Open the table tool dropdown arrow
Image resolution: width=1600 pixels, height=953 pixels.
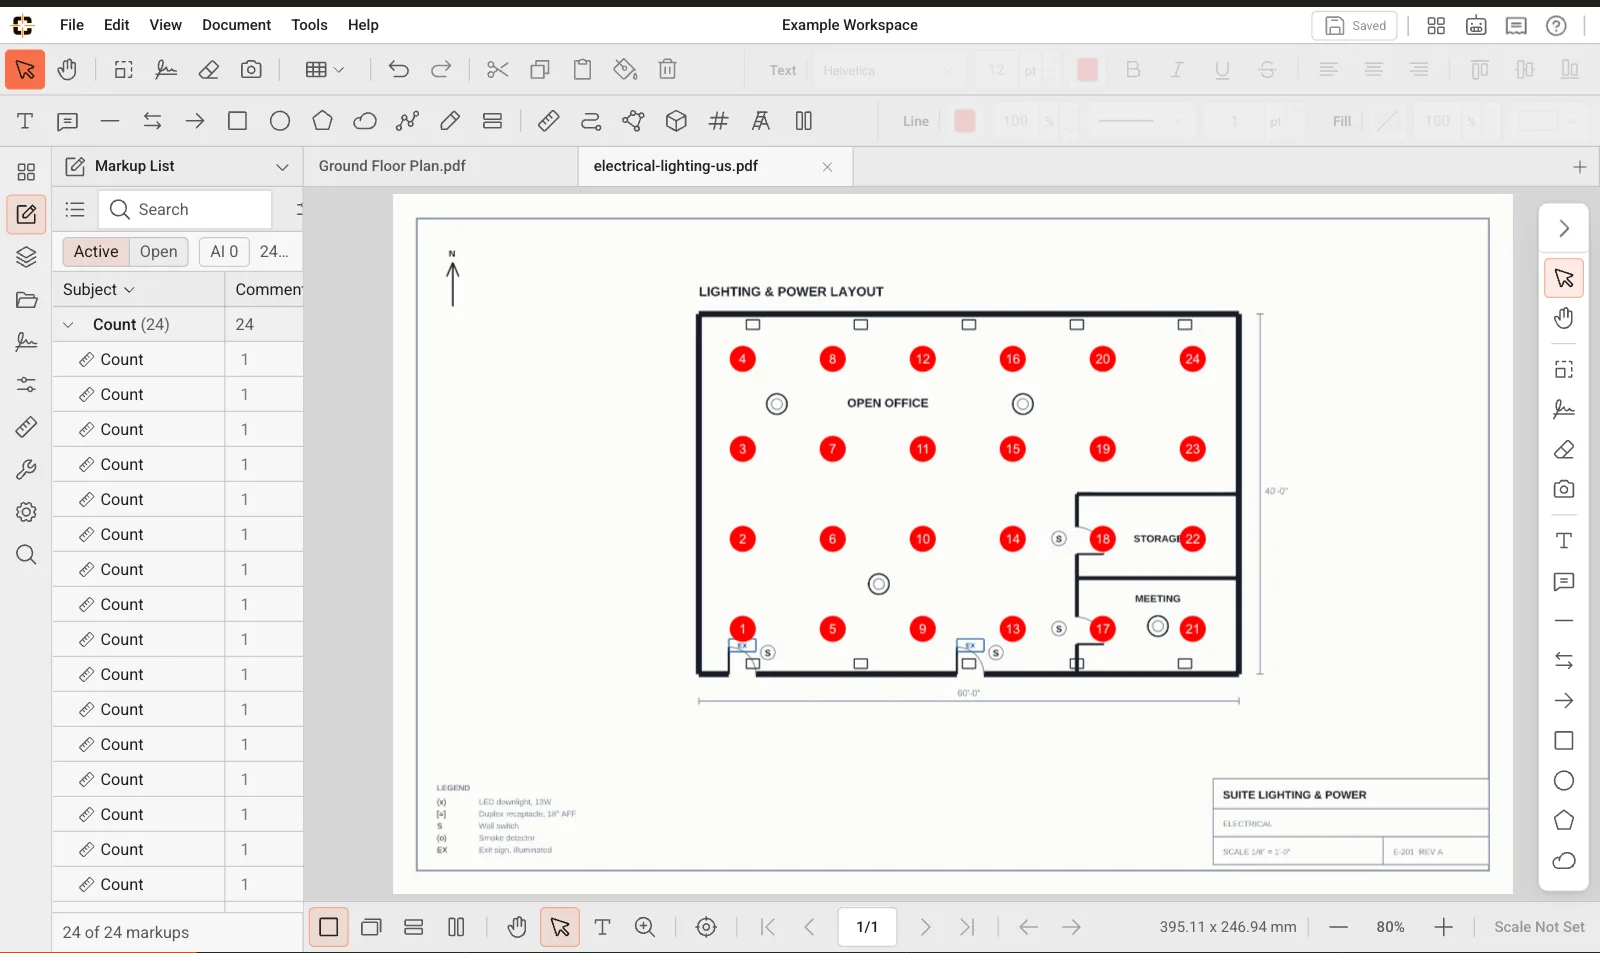pos(339,70)
